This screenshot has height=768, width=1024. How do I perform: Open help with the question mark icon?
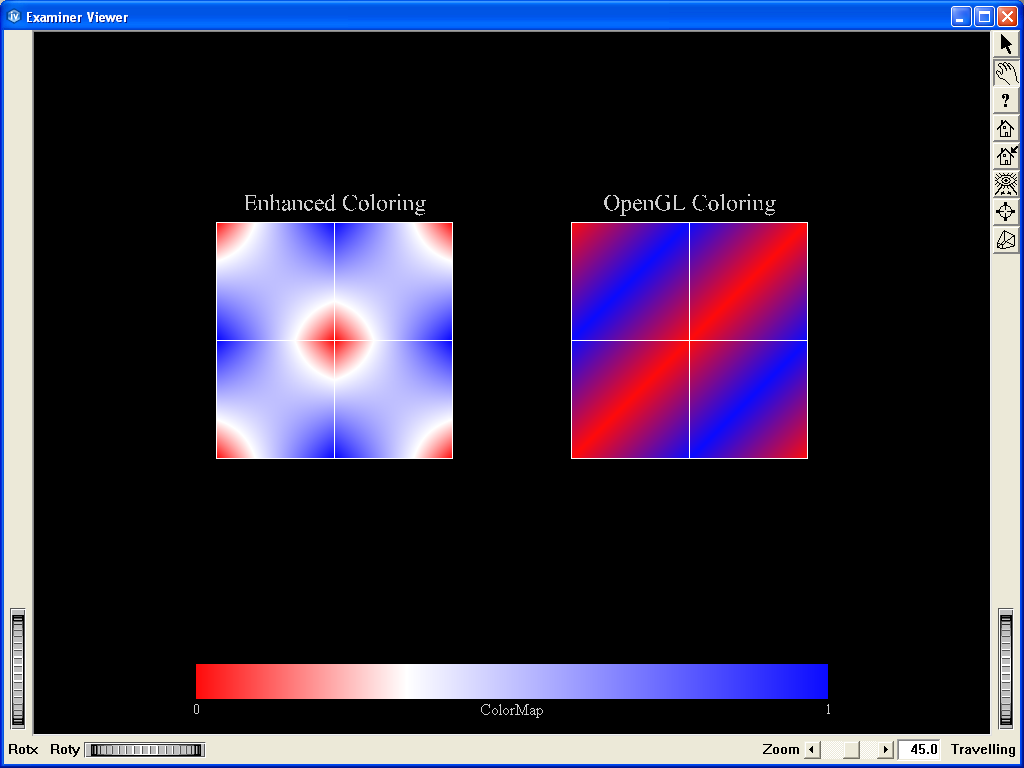click(1006, 100)
